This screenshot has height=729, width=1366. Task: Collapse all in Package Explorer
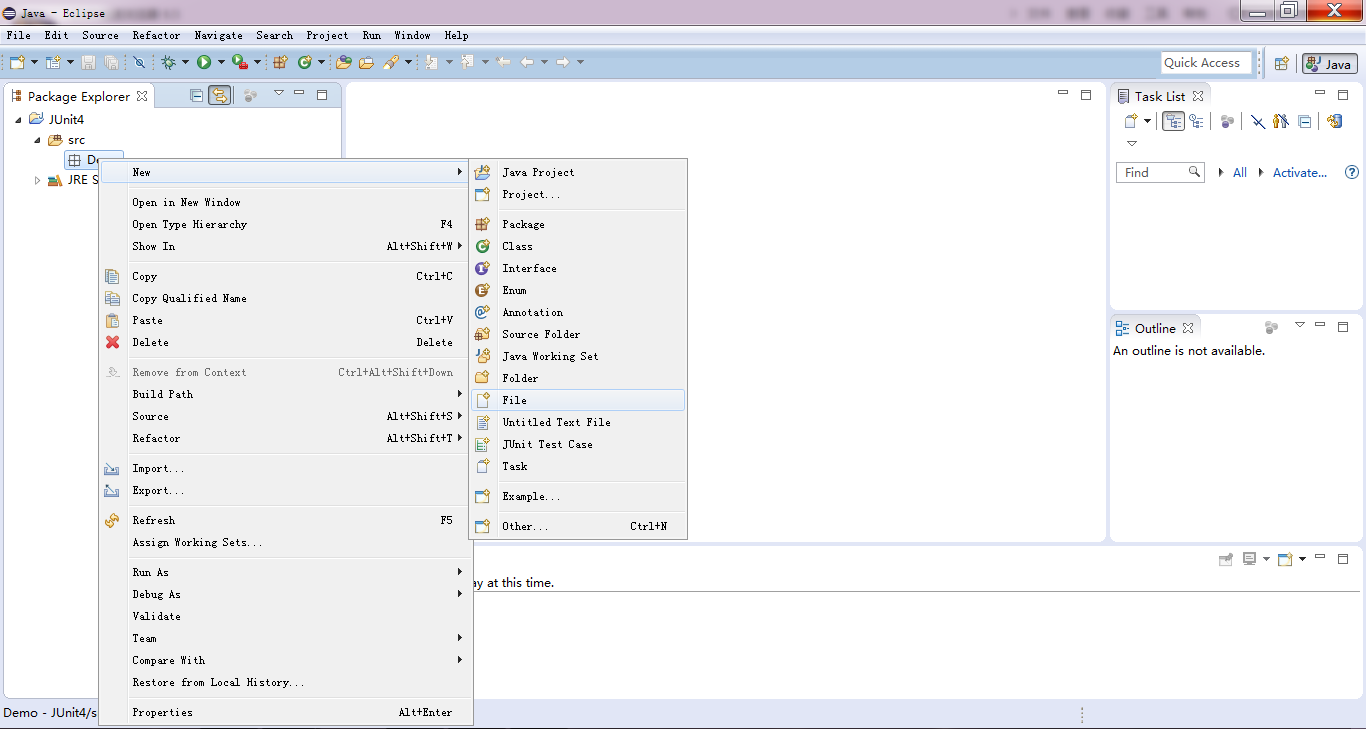click(x=196, y=95)
